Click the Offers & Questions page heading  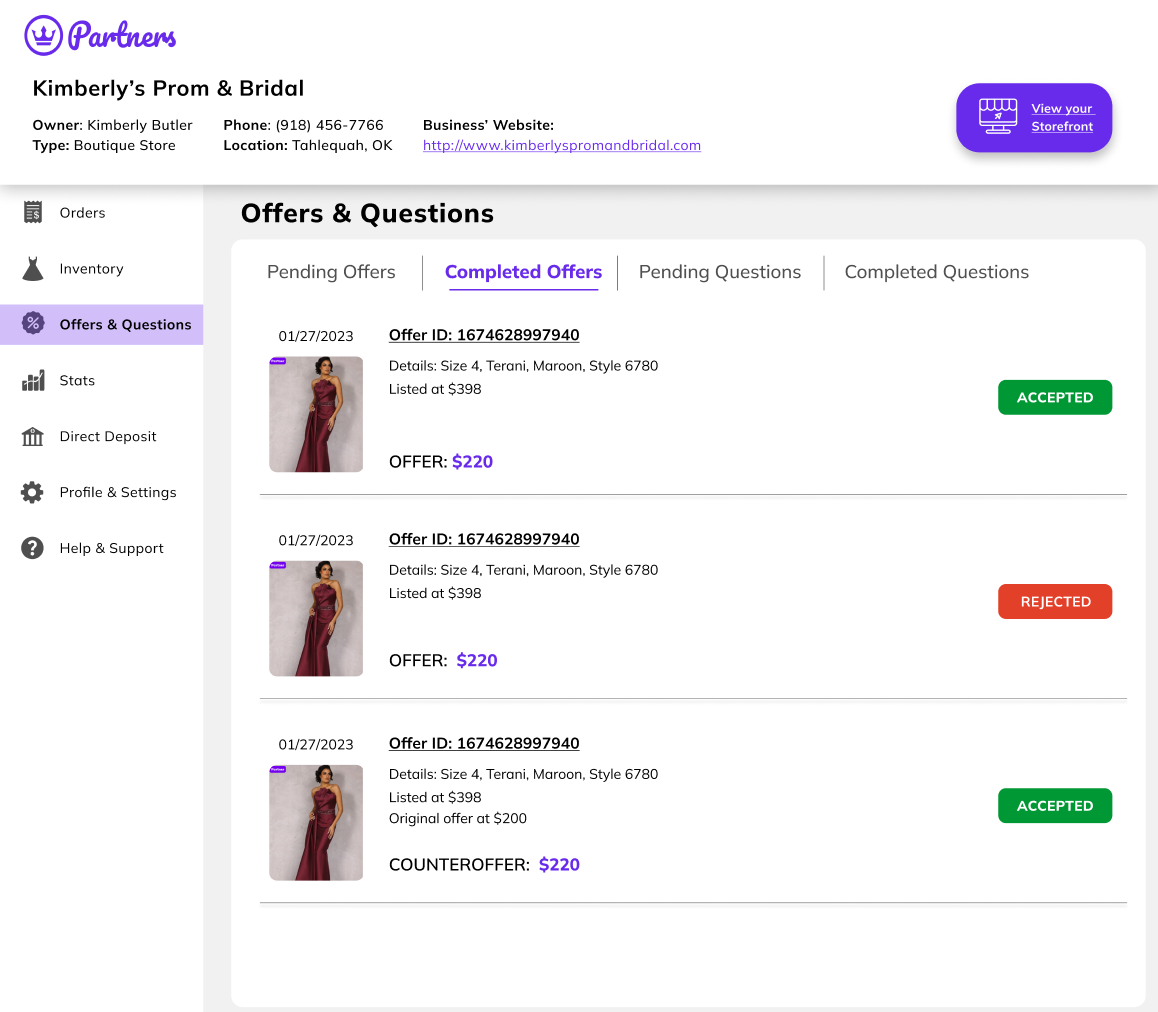(367, 213)
